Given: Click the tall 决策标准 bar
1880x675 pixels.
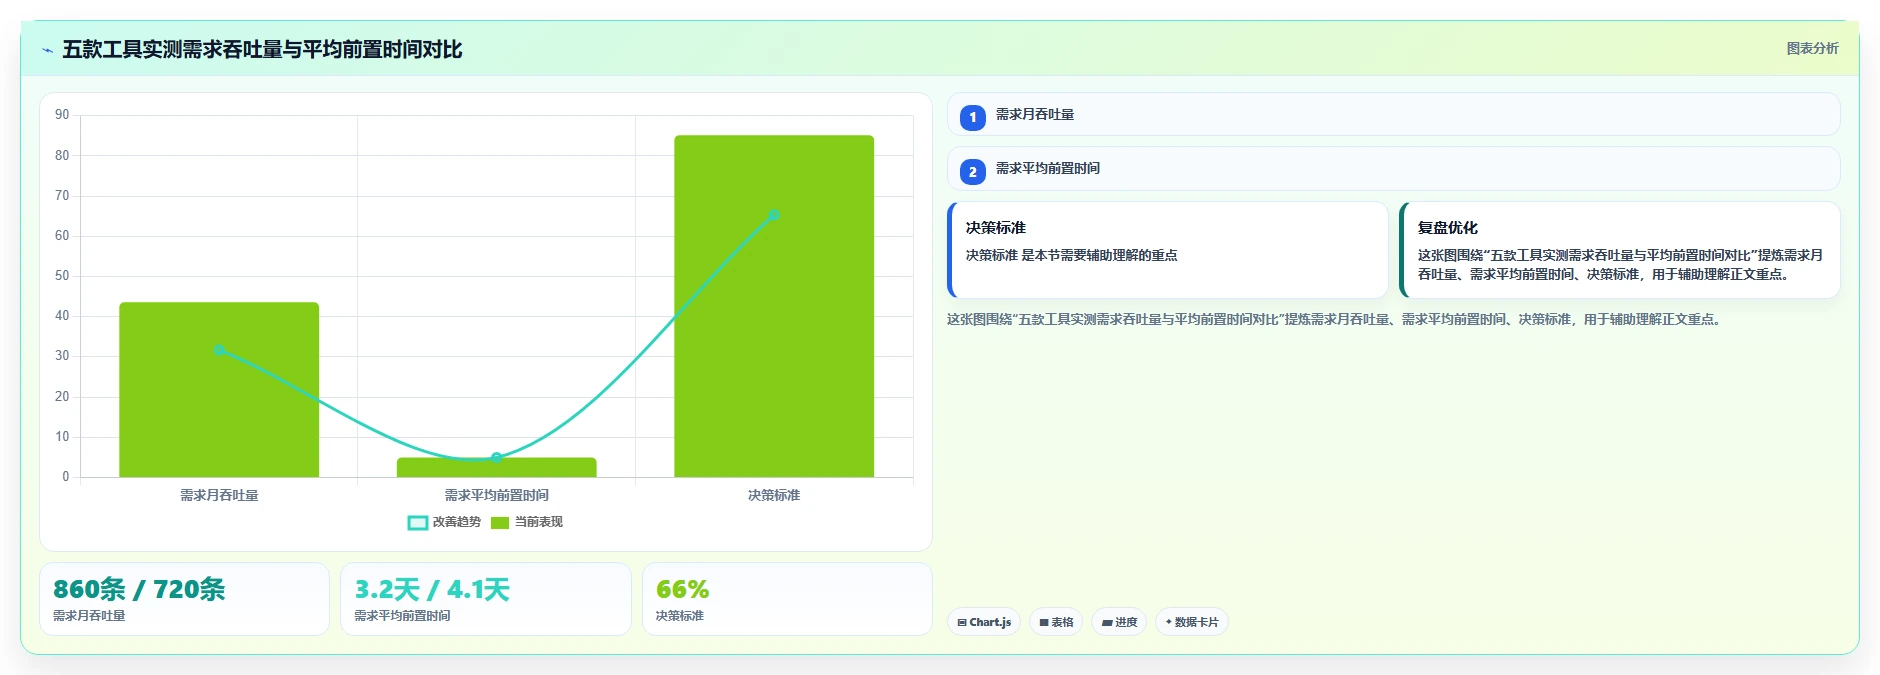Looking at the screenshot, I should pyautogui.click(x=774, y=306).
